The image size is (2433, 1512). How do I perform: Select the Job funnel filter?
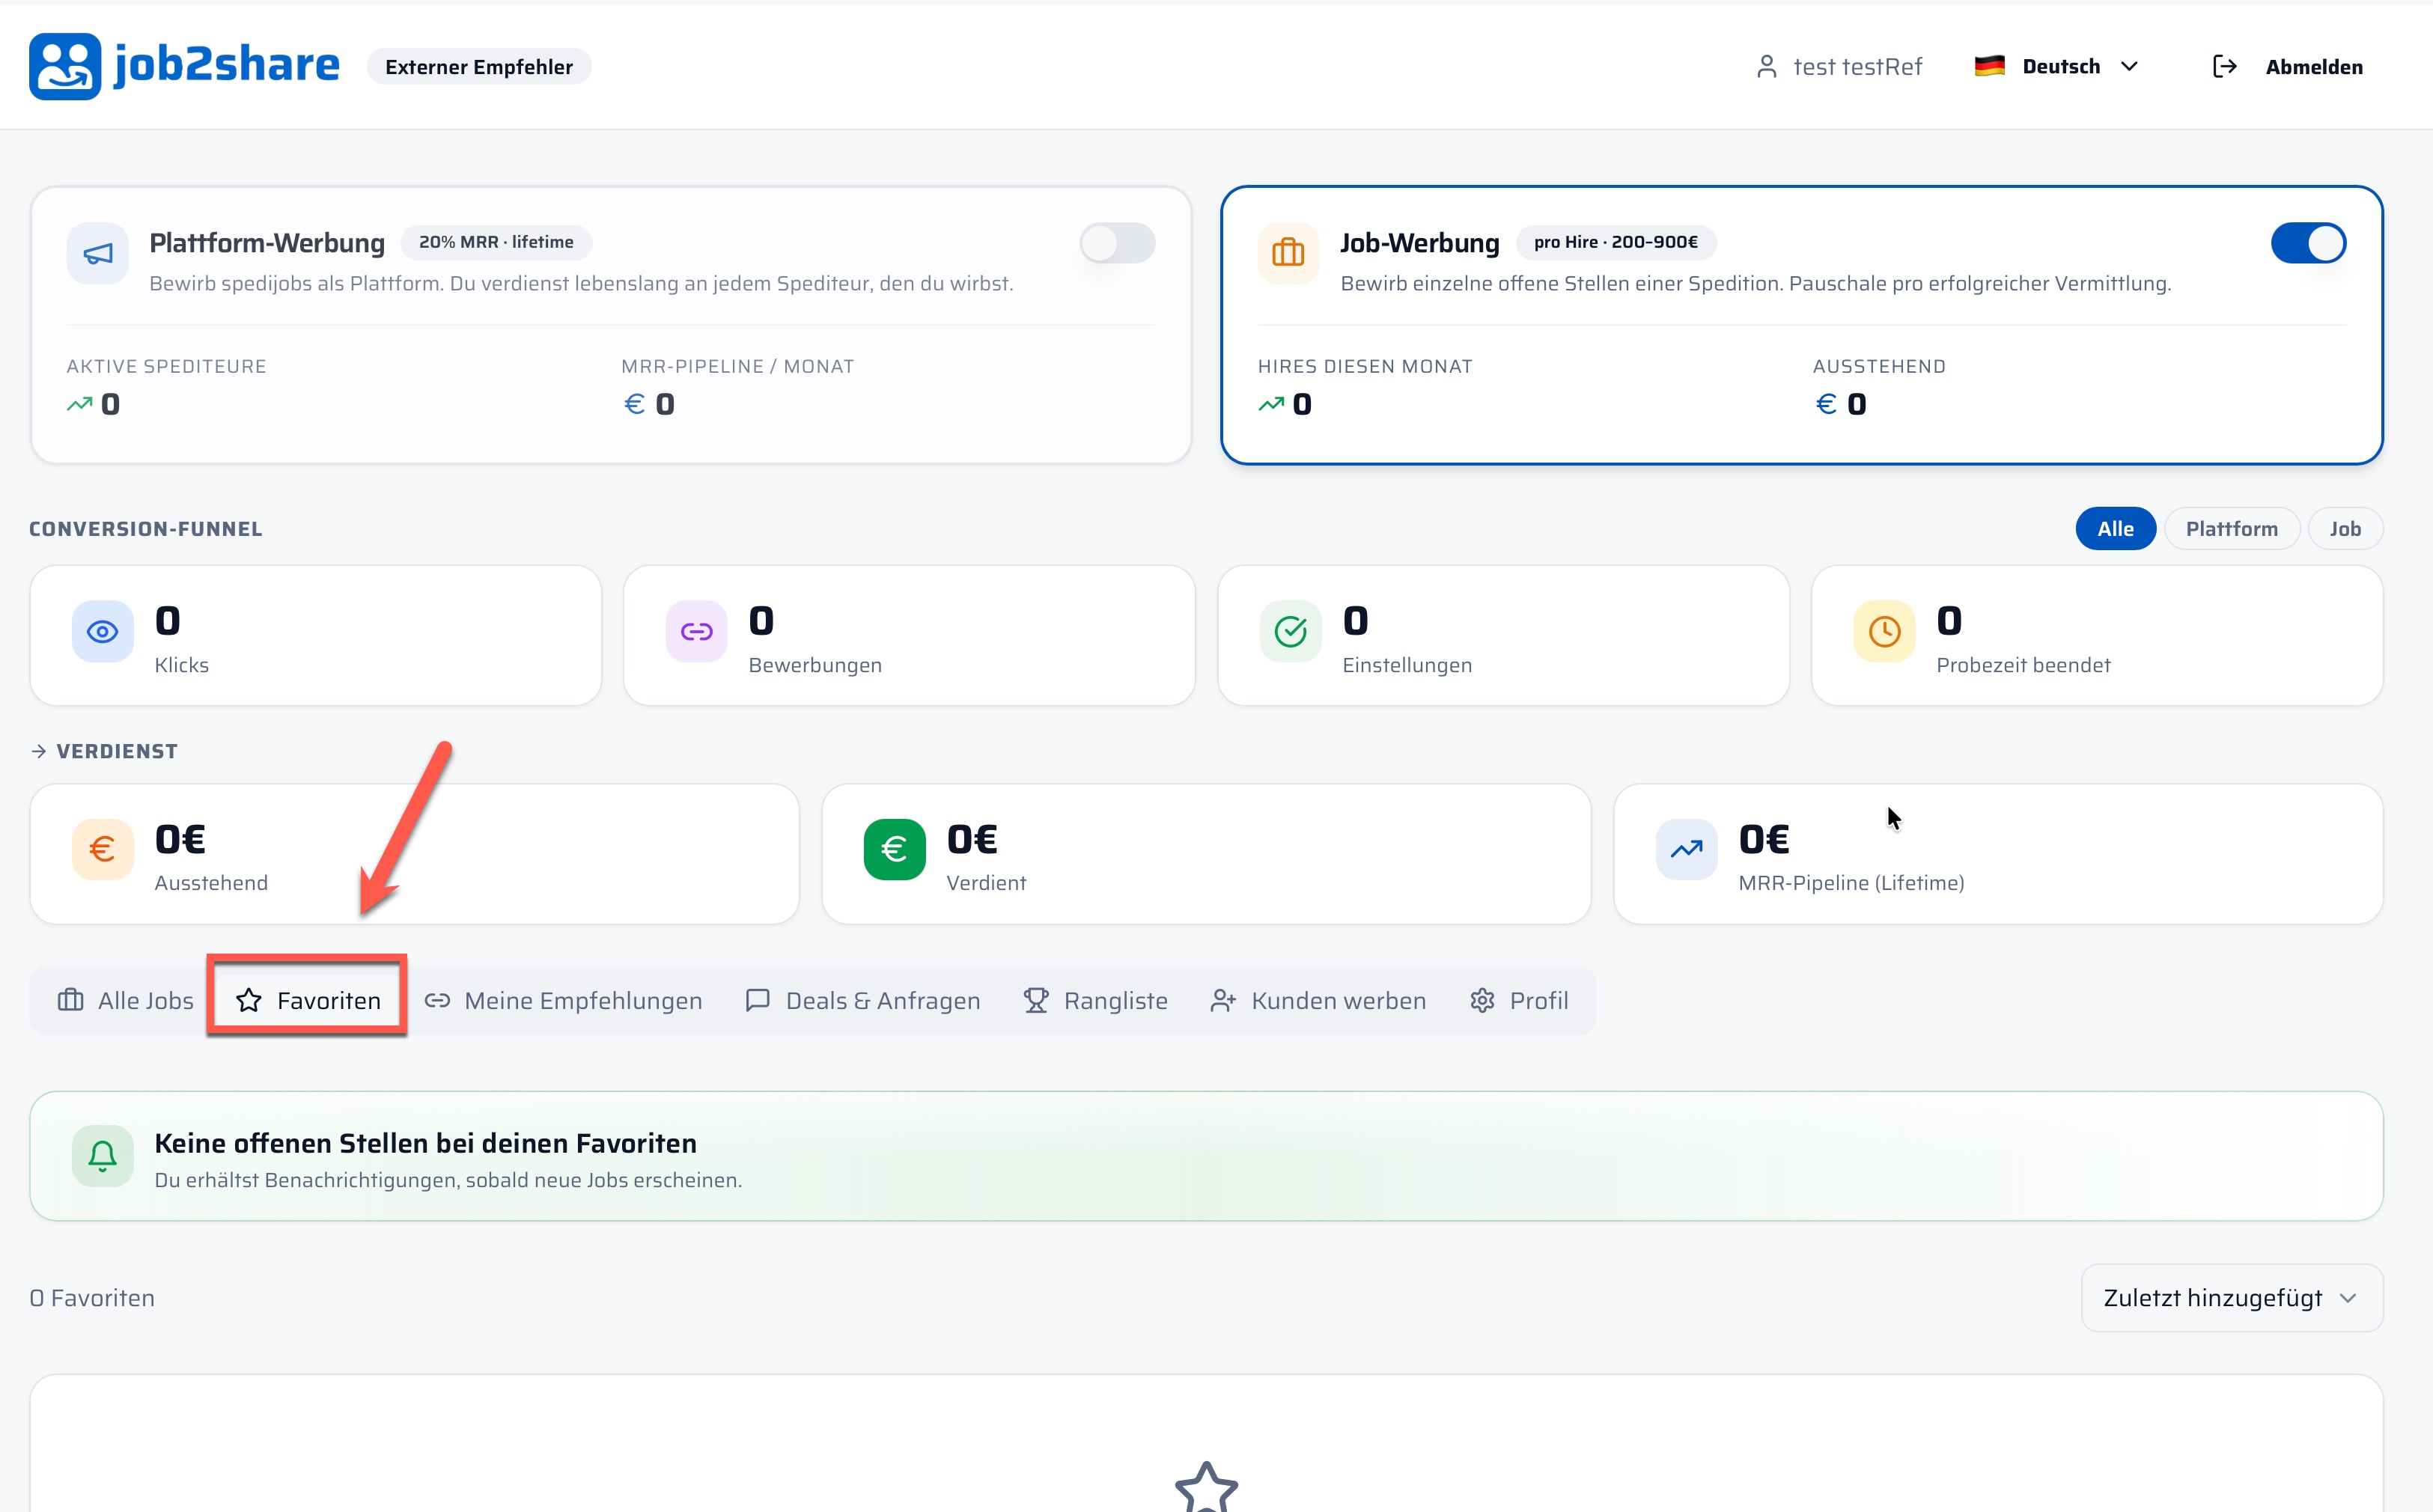[x=2345, y=529]
